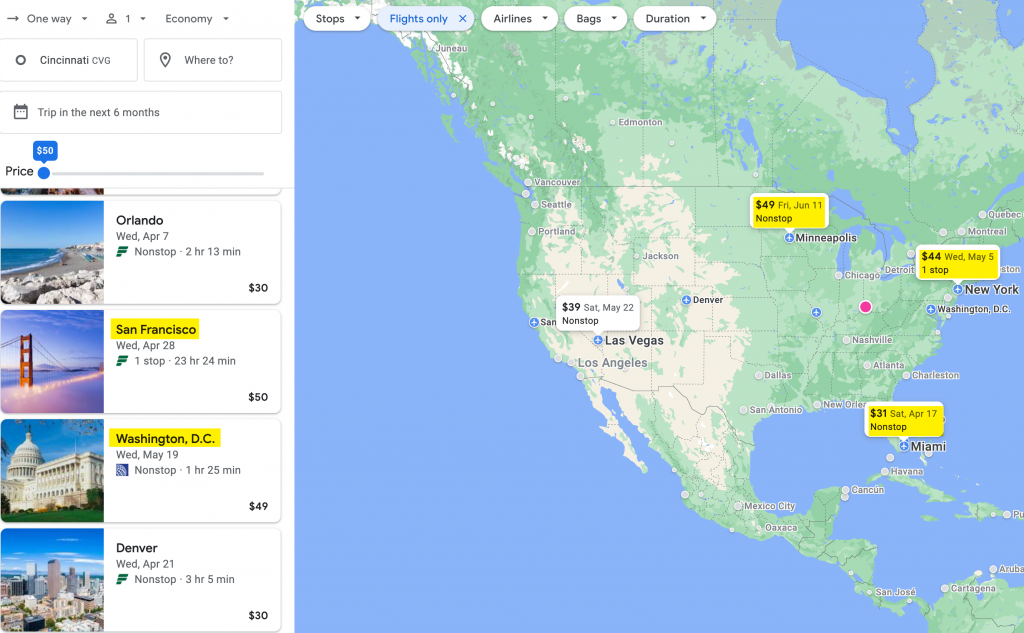Viewport: 1024px width, 633px height.
Task: Open Trip in the next 6 months field
Action: click(x=140, y=112)
